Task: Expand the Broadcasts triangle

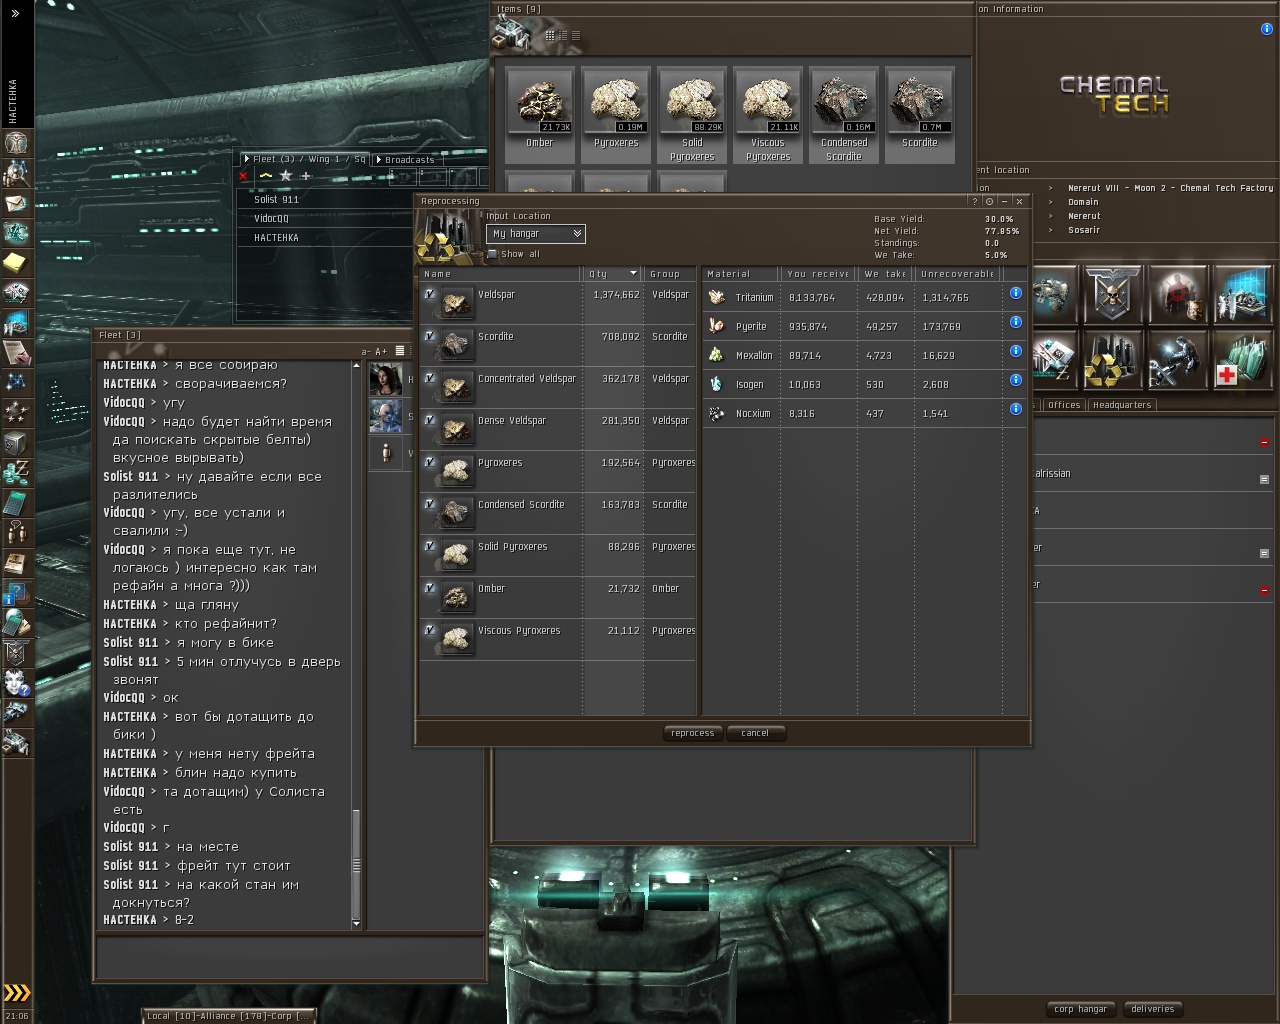Action: (379, 159)
